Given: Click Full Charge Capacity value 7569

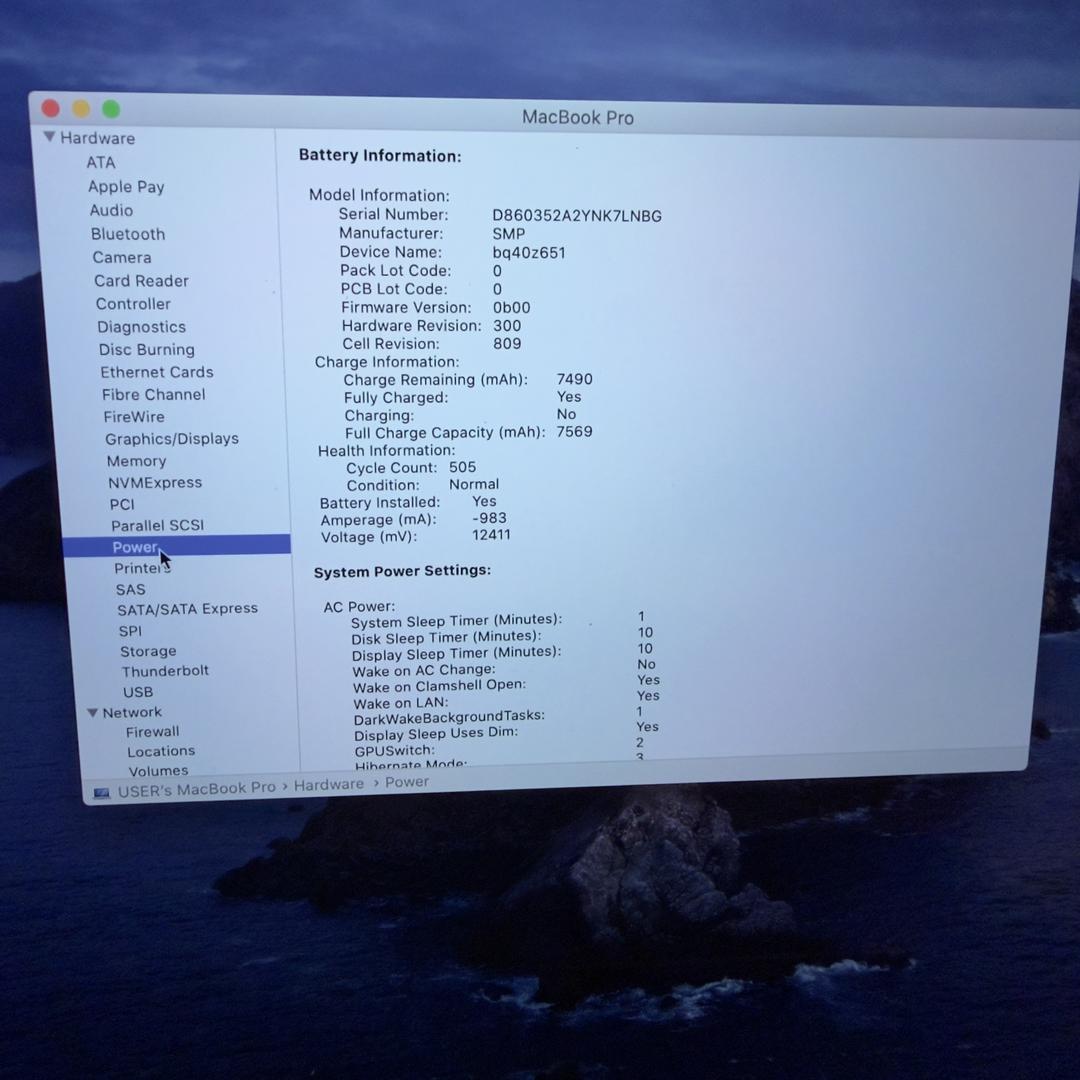Looking at the screenshot, I should pyautogui.click(x=574, y=432).
